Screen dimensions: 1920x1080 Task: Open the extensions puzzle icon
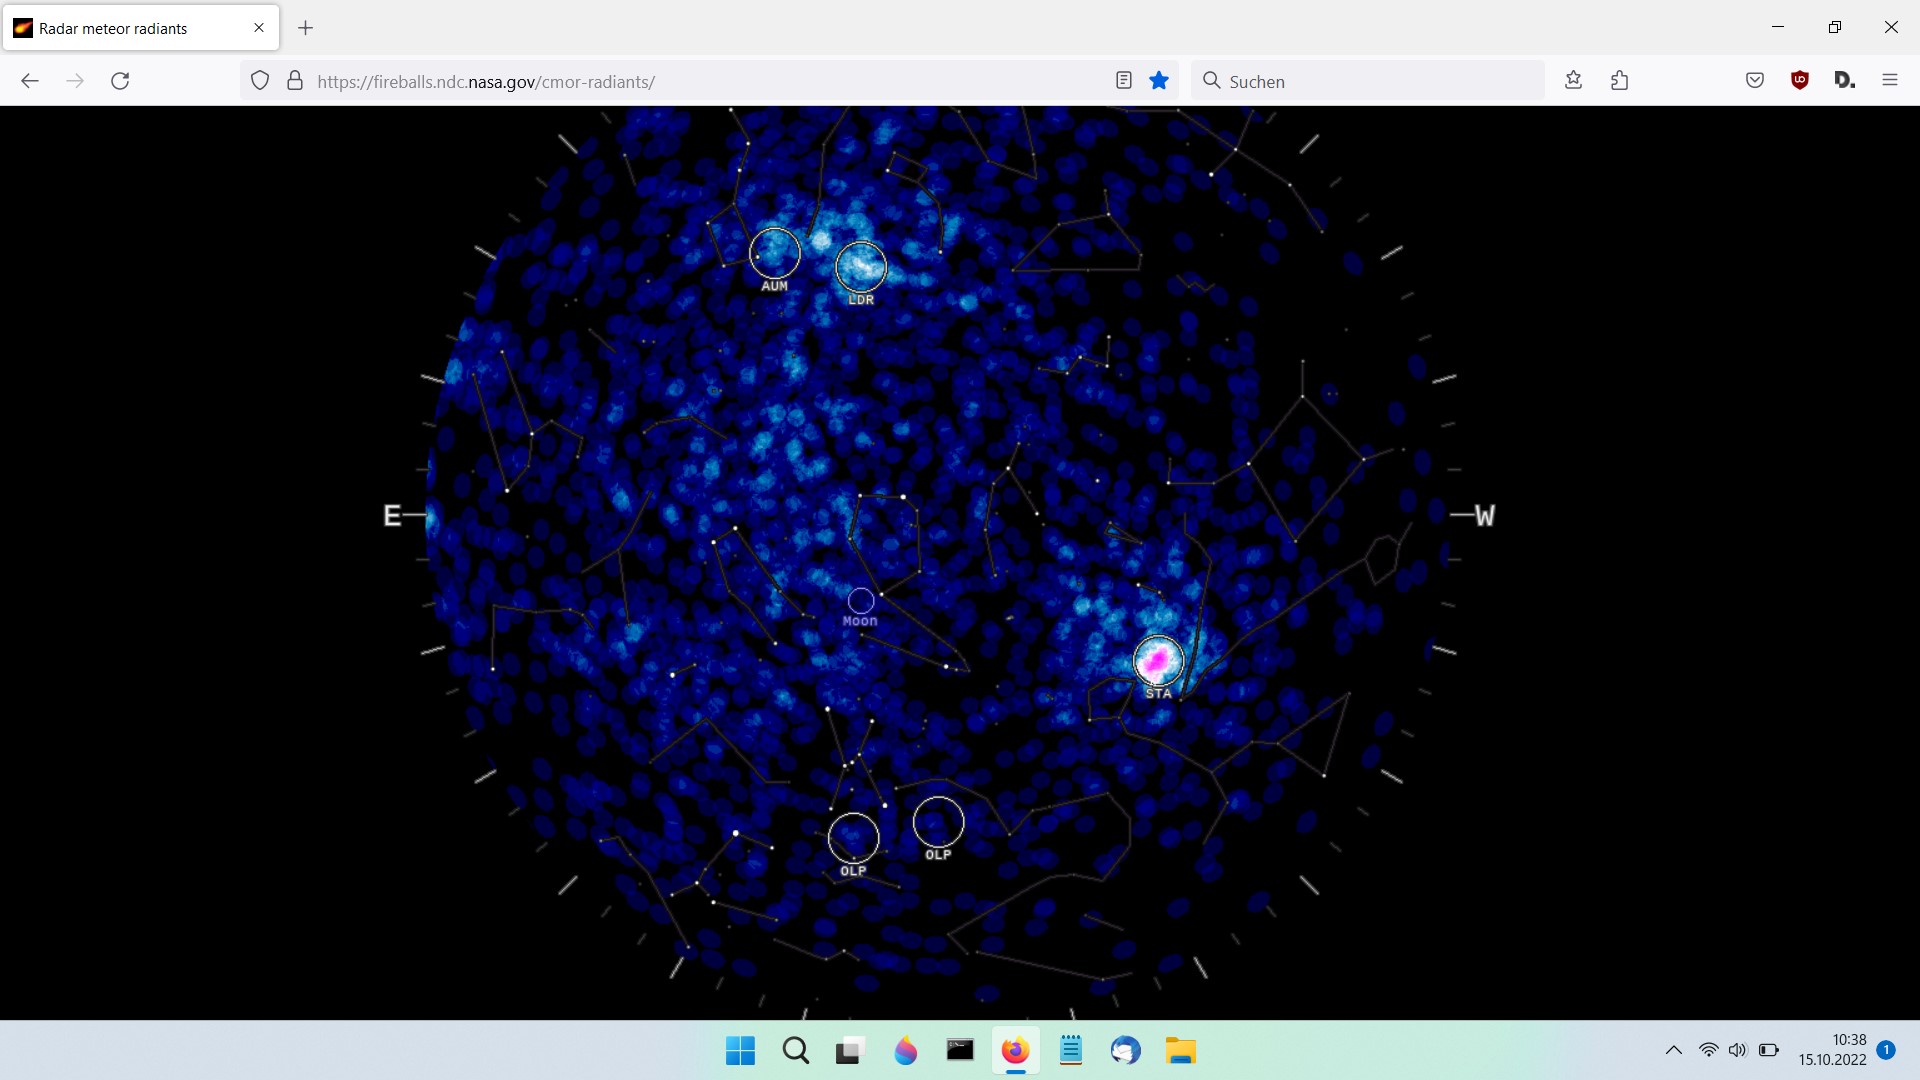[x=1620, y=81]
